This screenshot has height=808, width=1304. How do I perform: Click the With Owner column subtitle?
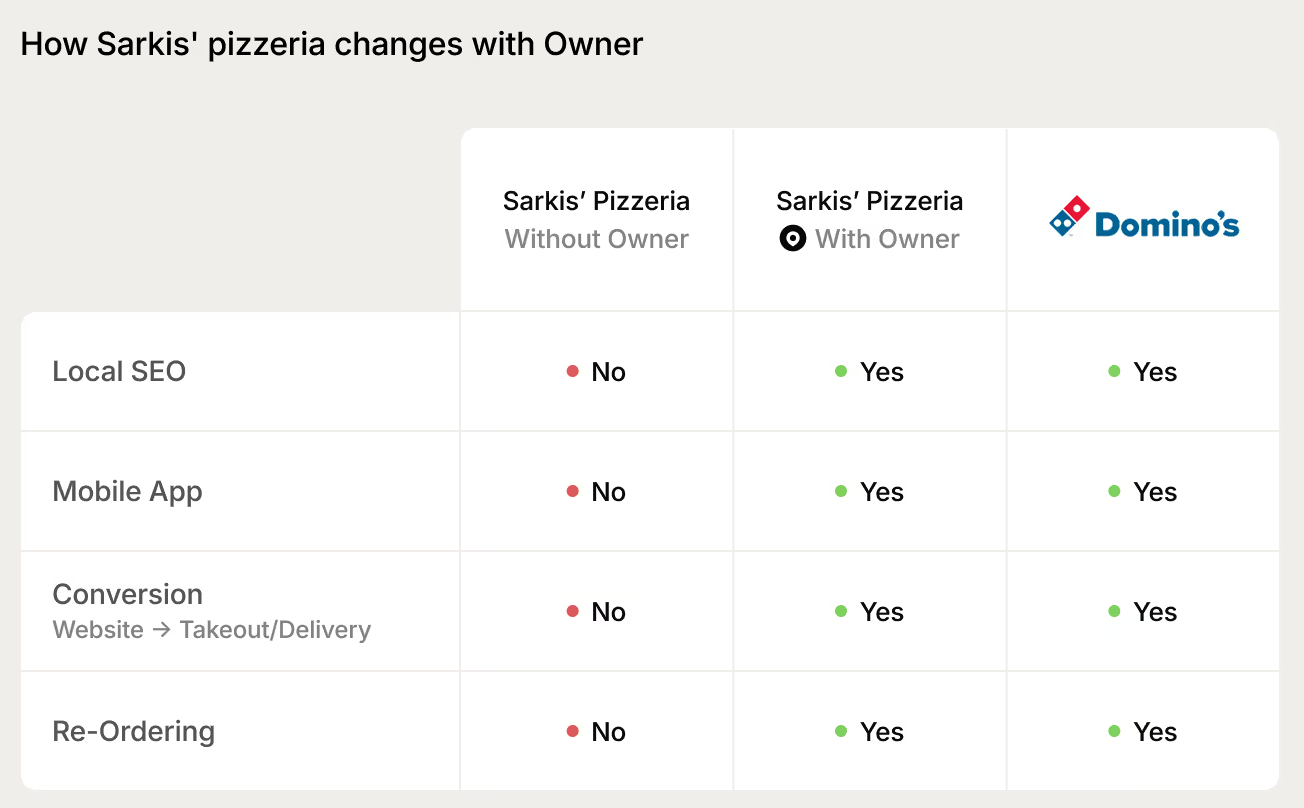(887, 239)
